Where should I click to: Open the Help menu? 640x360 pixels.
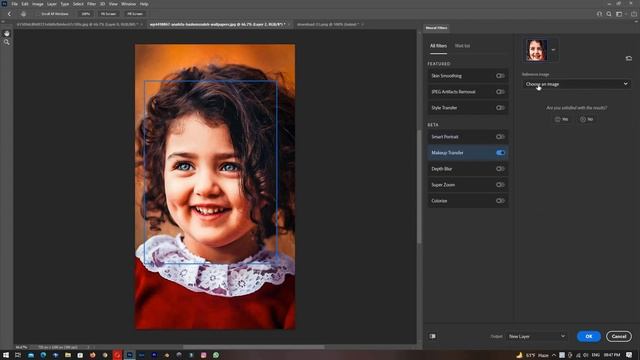[x=144, y=4]
